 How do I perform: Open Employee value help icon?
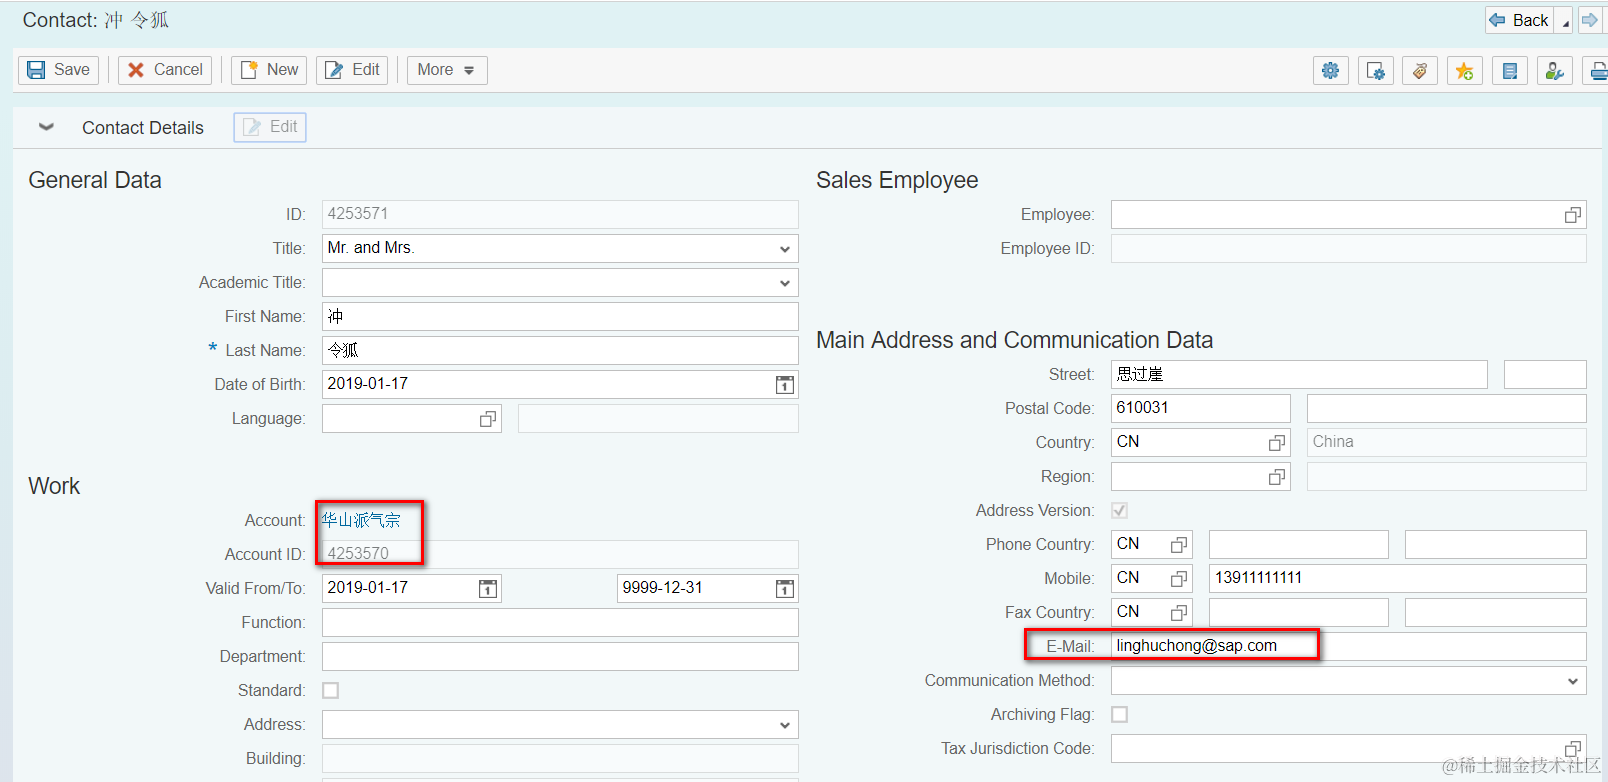pos(1573,215)
